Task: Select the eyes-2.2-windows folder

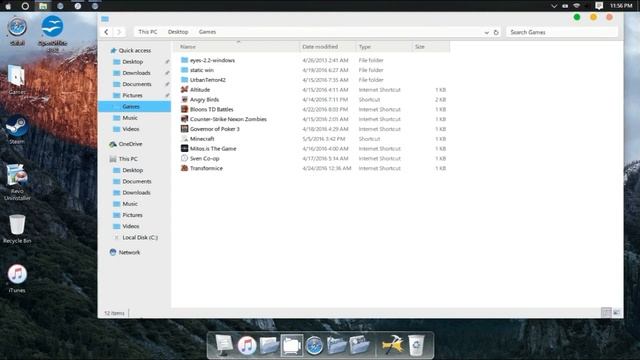Action: (212, 60)
